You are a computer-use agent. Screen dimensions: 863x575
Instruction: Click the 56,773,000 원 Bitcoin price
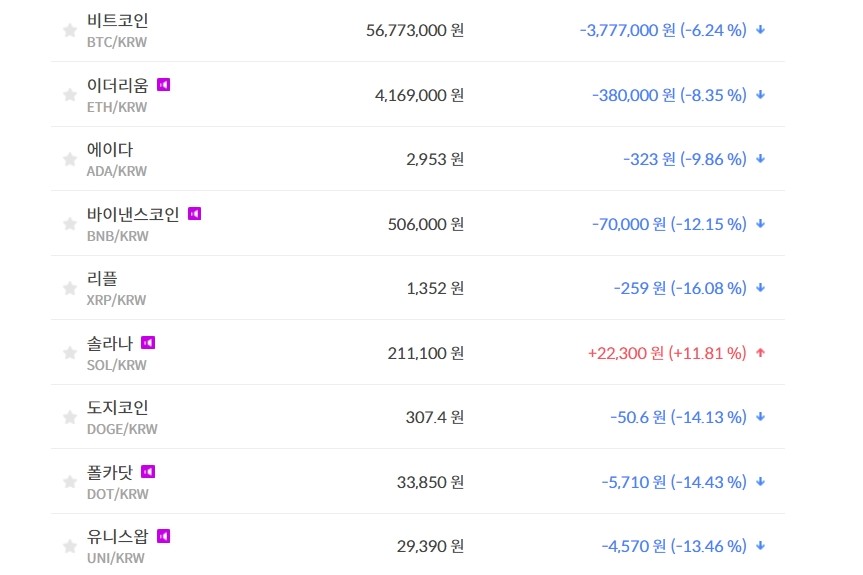[415, 30]
